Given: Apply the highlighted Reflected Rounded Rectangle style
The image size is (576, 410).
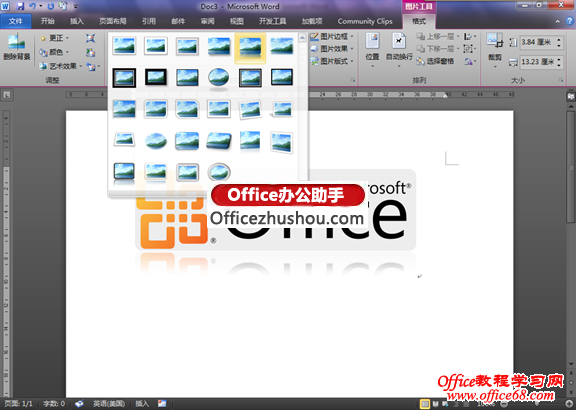Looking at the screenshot, I should click(x=250, y=48).
